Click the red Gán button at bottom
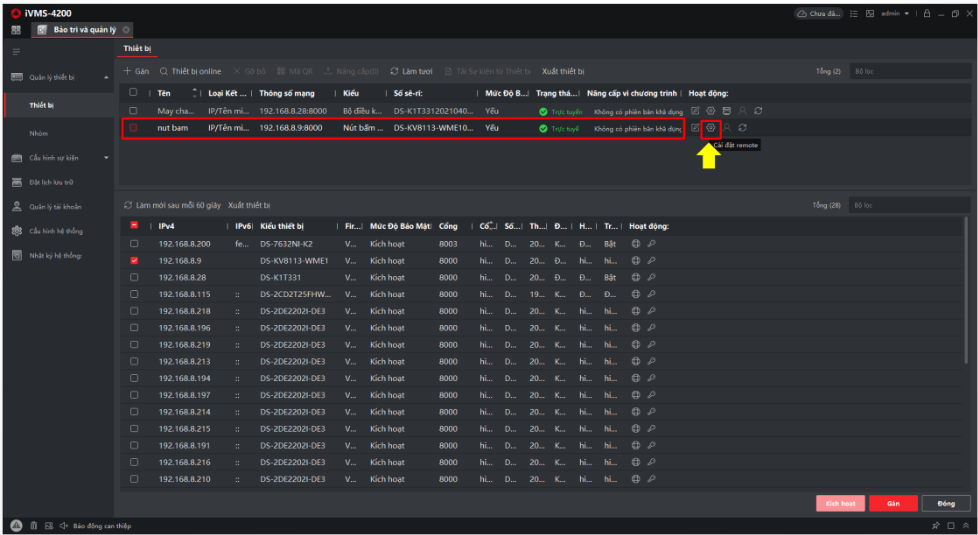 point(892,503)
